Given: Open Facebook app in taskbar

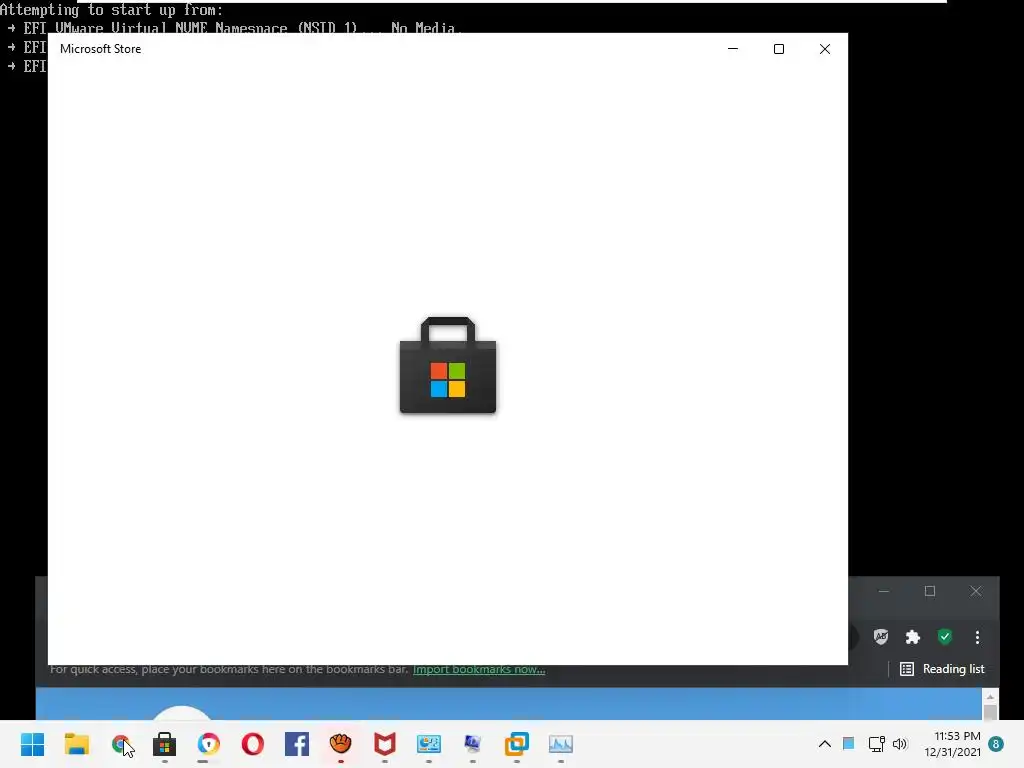Looking at the screenshot, I should coord(296,744).
